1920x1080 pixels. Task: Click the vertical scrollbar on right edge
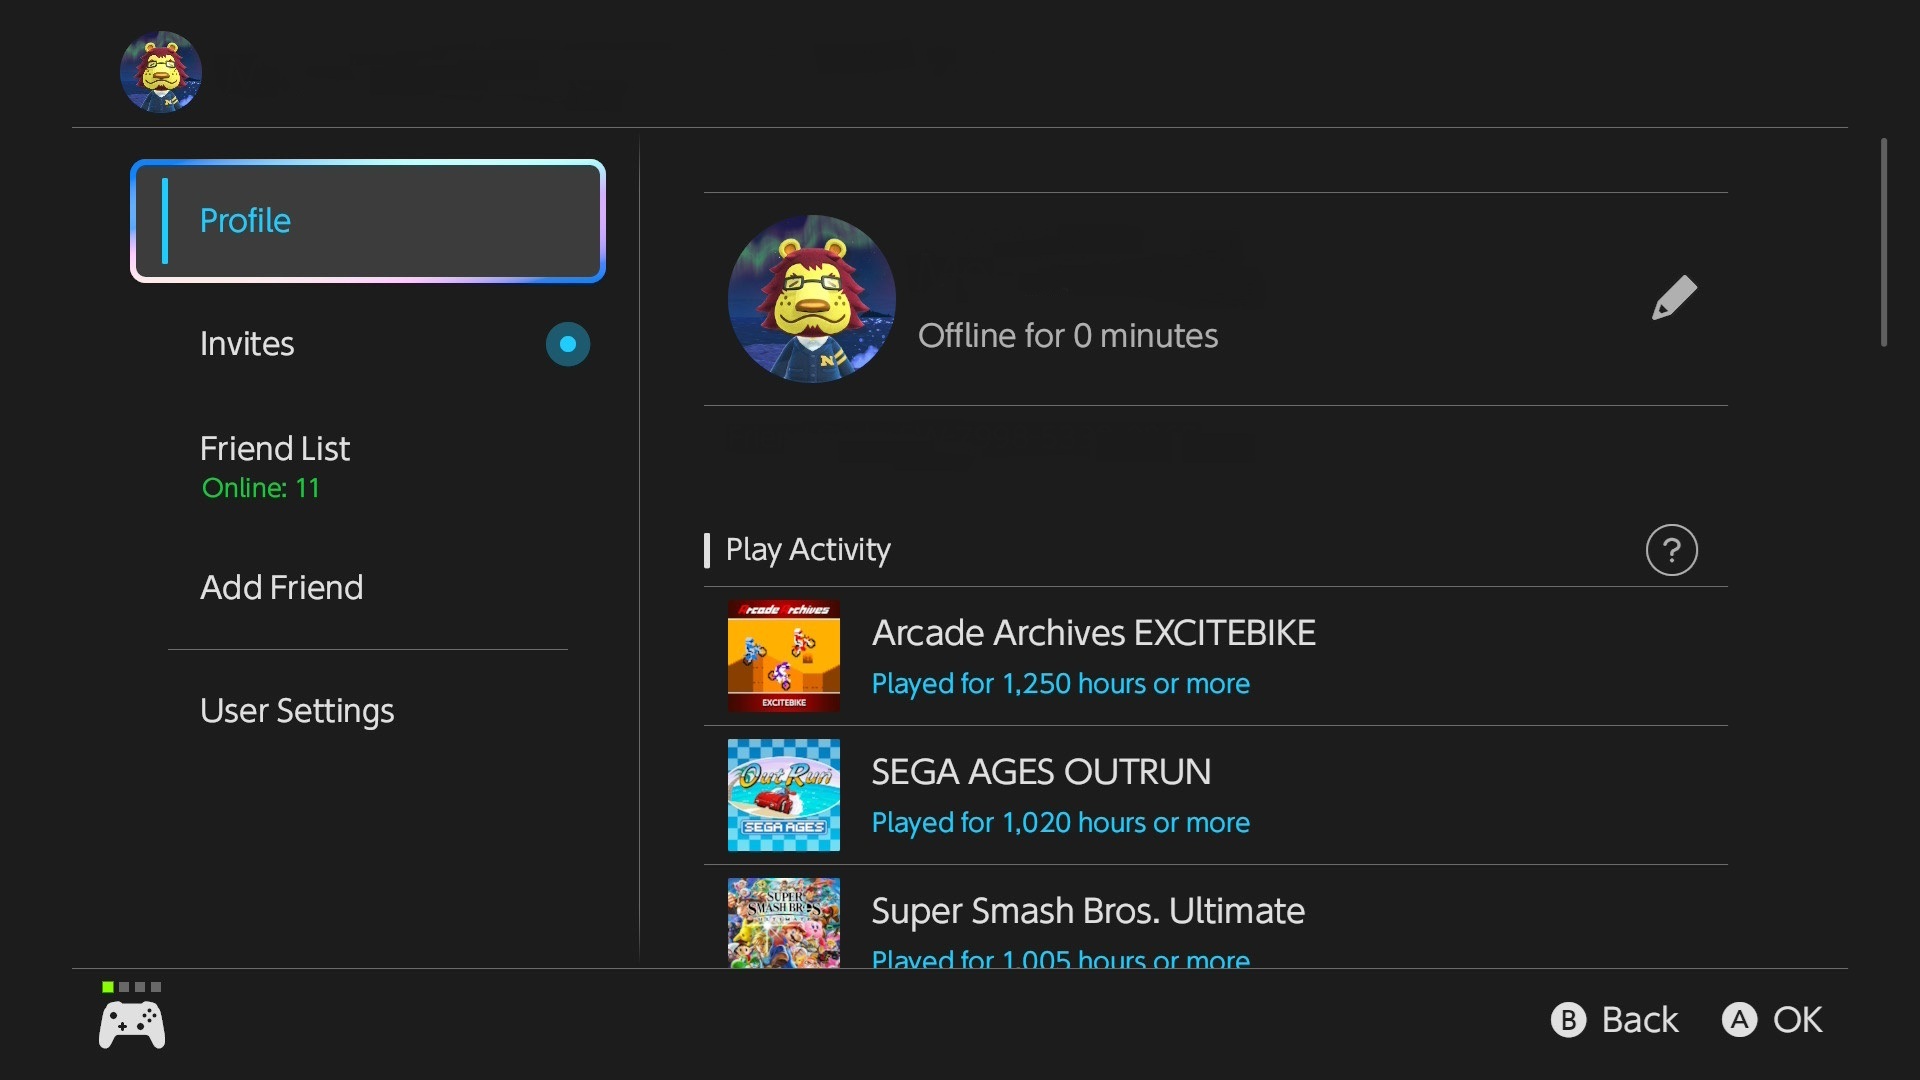[1883, 243]
